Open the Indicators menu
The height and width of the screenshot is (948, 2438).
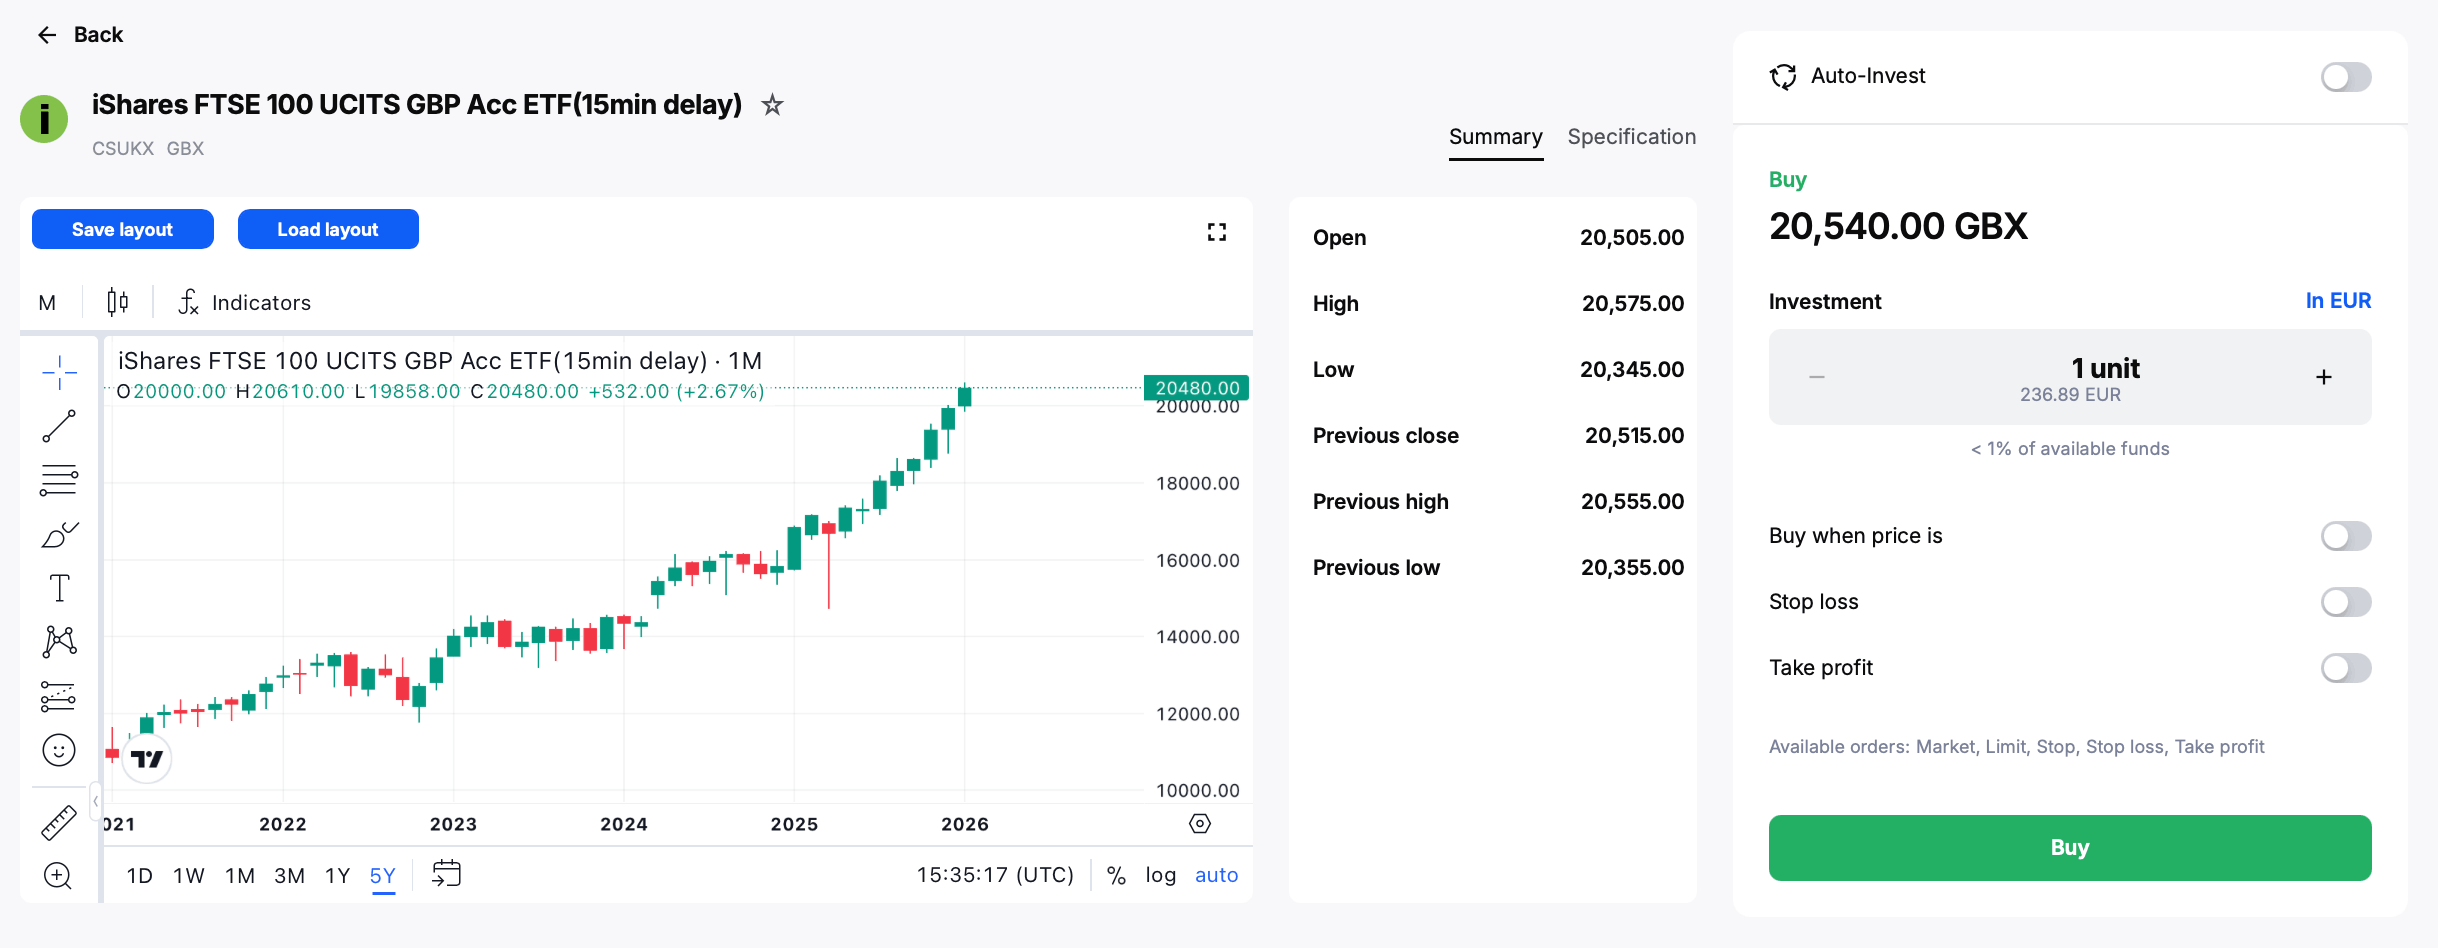tap(245, 302)
